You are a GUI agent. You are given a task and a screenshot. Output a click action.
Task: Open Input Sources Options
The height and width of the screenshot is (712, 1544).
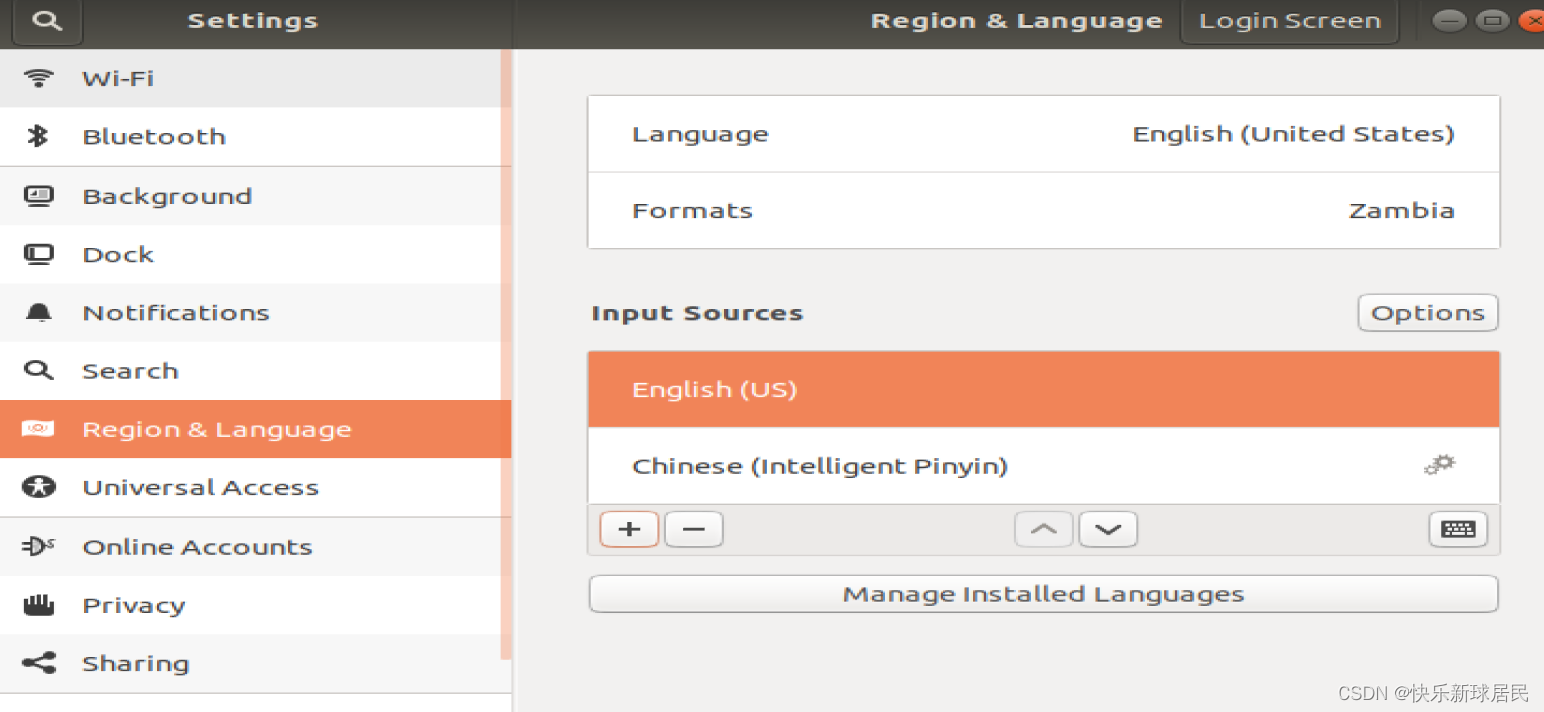1427,312
